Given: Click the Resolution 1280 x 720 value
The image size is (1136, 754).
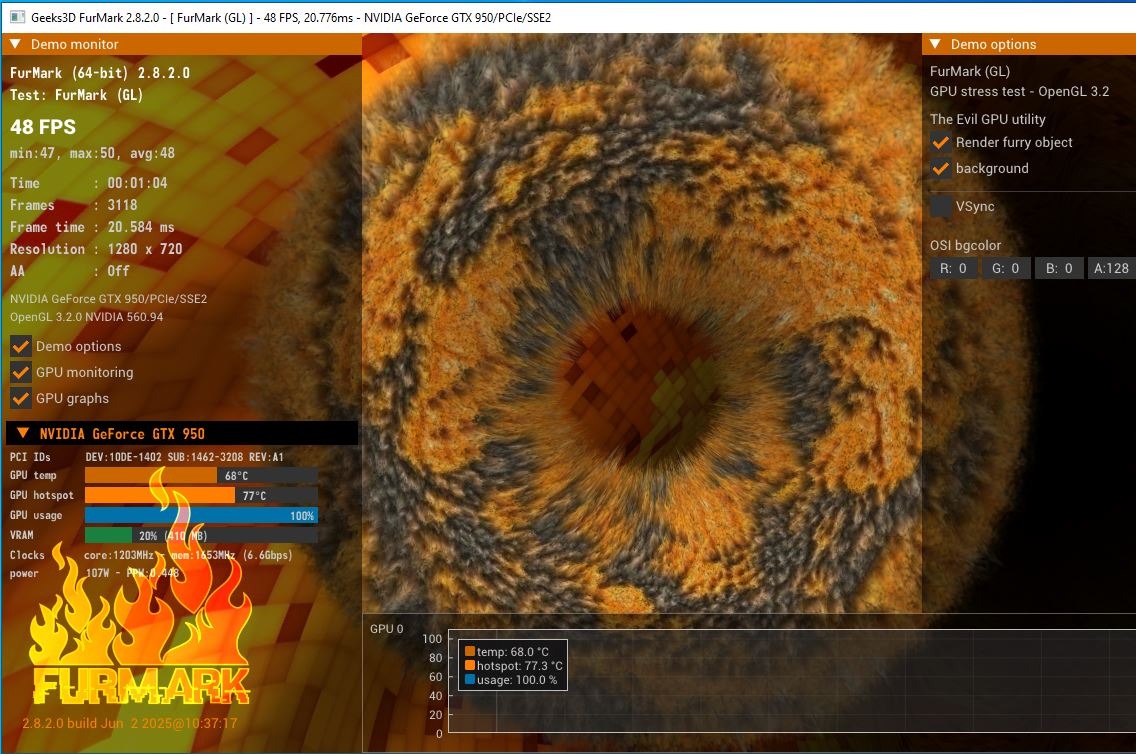Looking at the screenshot, I should [145, 249].
